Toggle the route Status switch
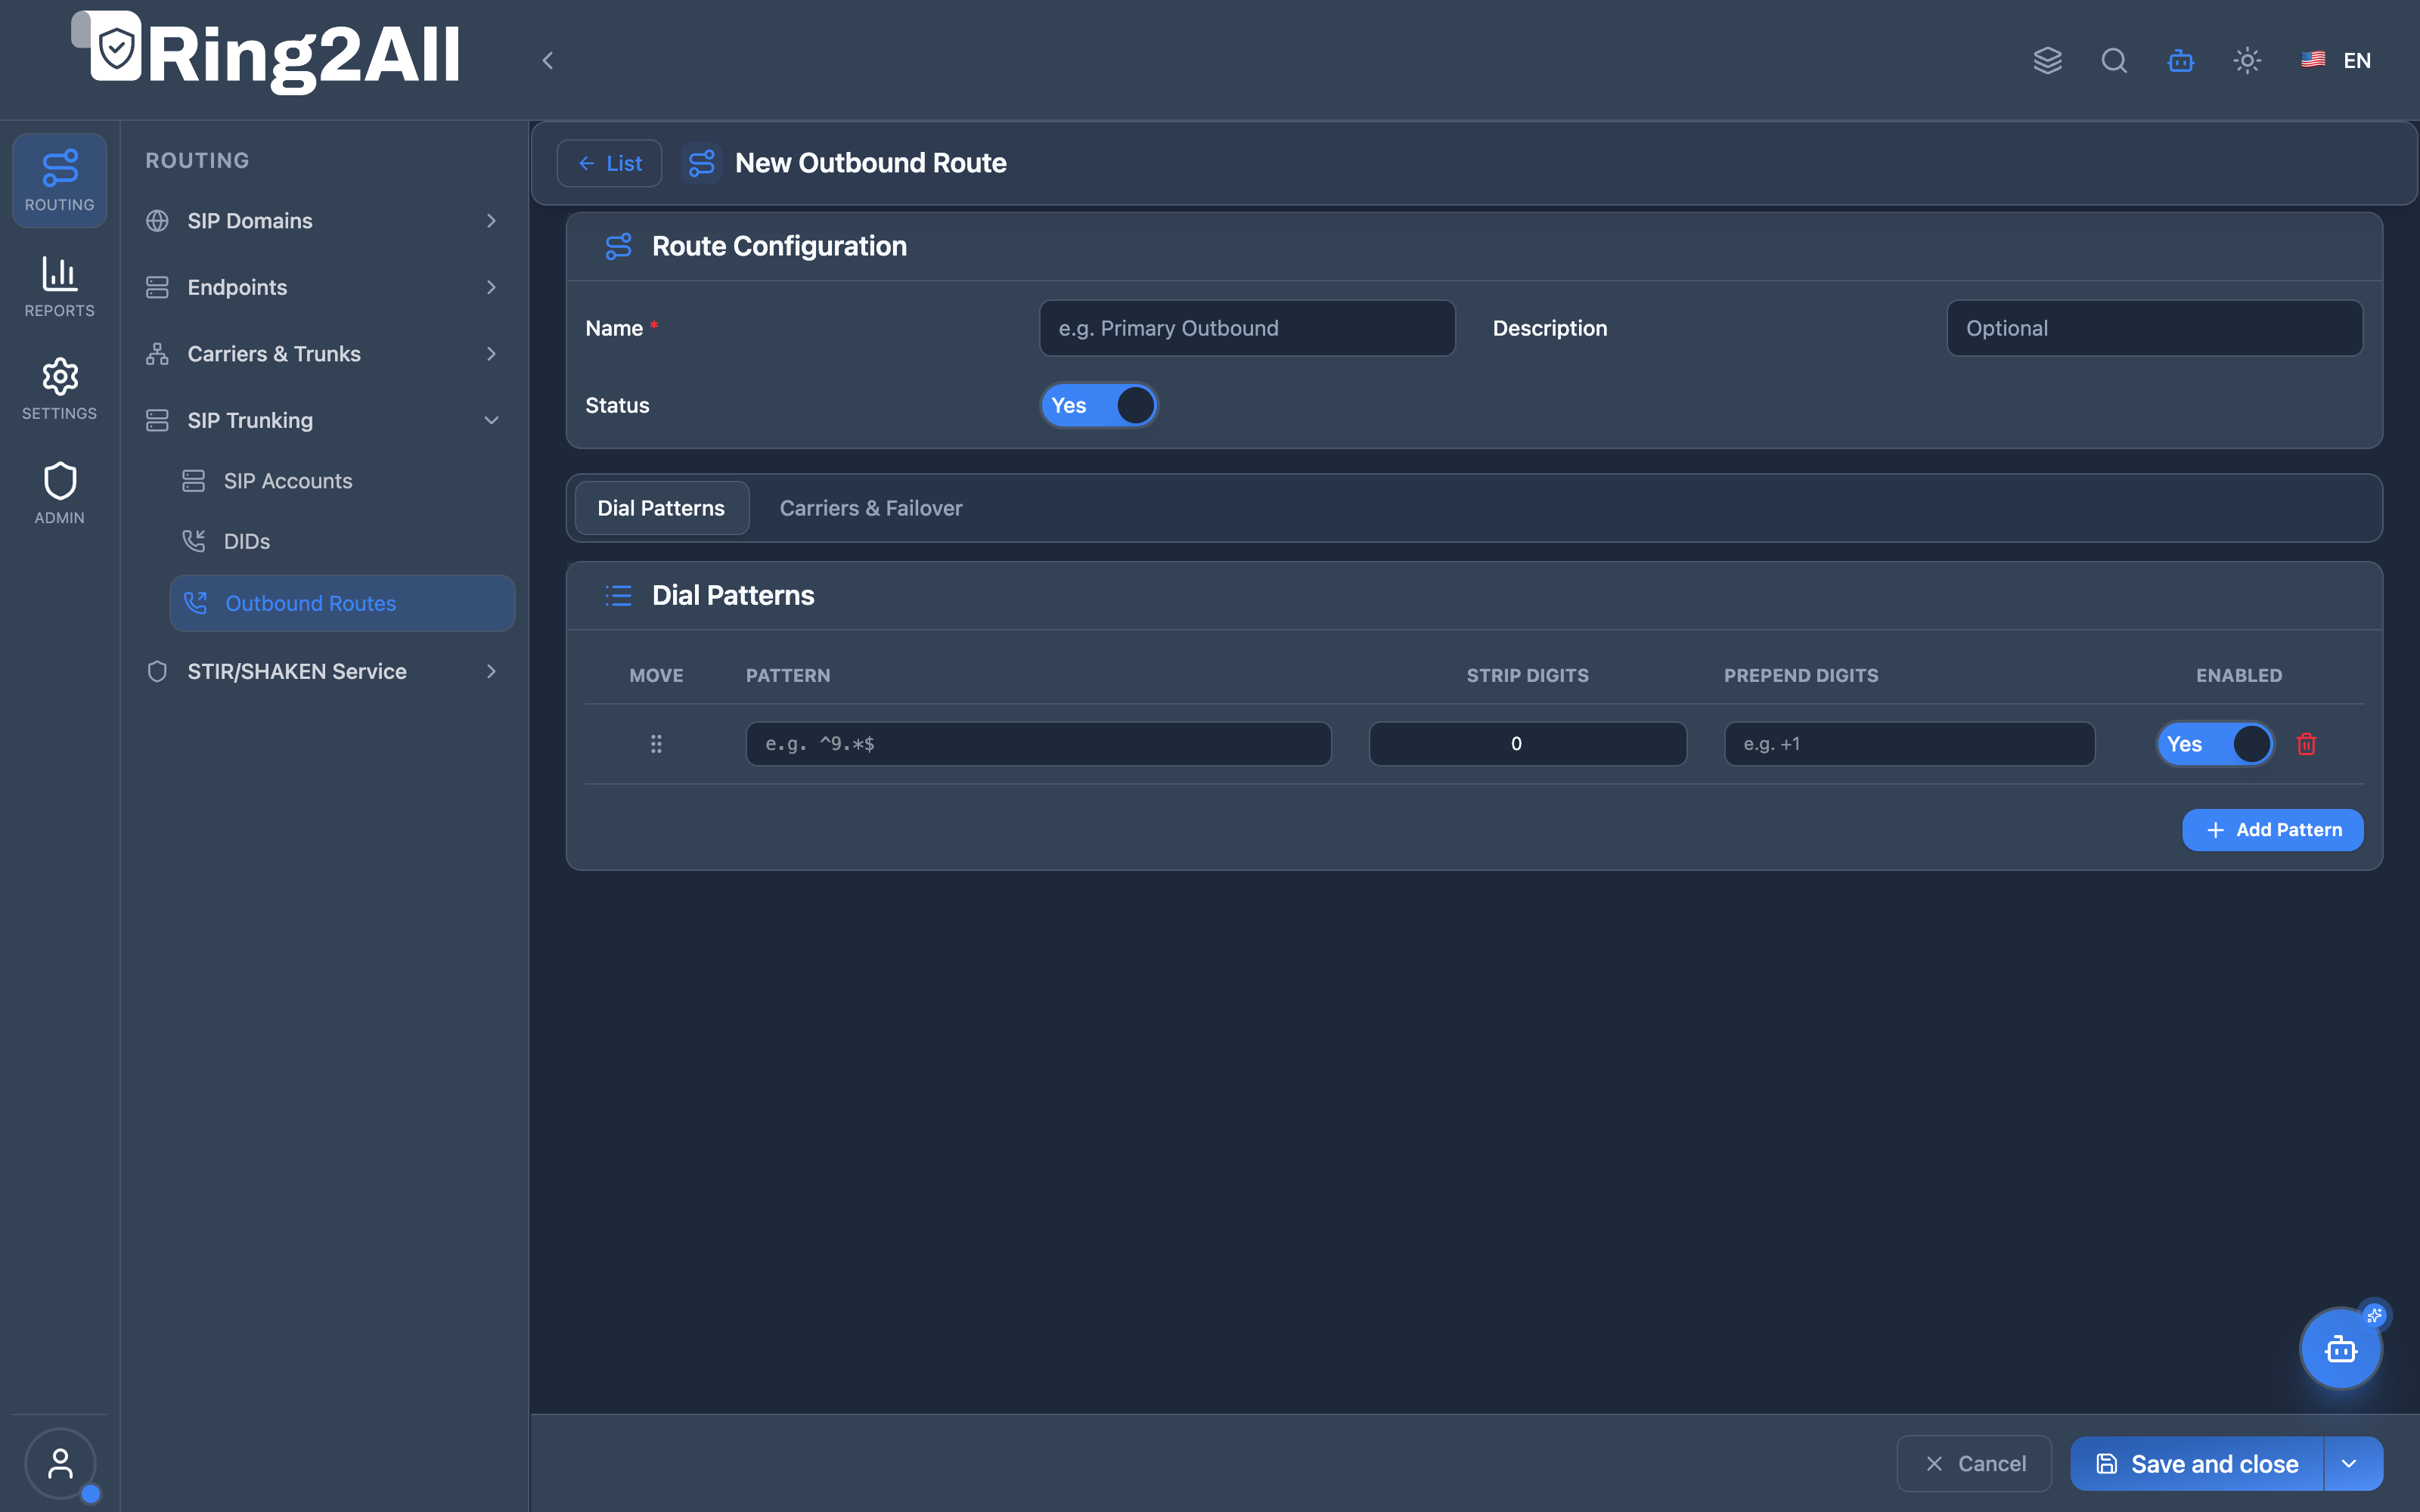This screenshot has height=1512, width=2420. (x=1099, y=406)
